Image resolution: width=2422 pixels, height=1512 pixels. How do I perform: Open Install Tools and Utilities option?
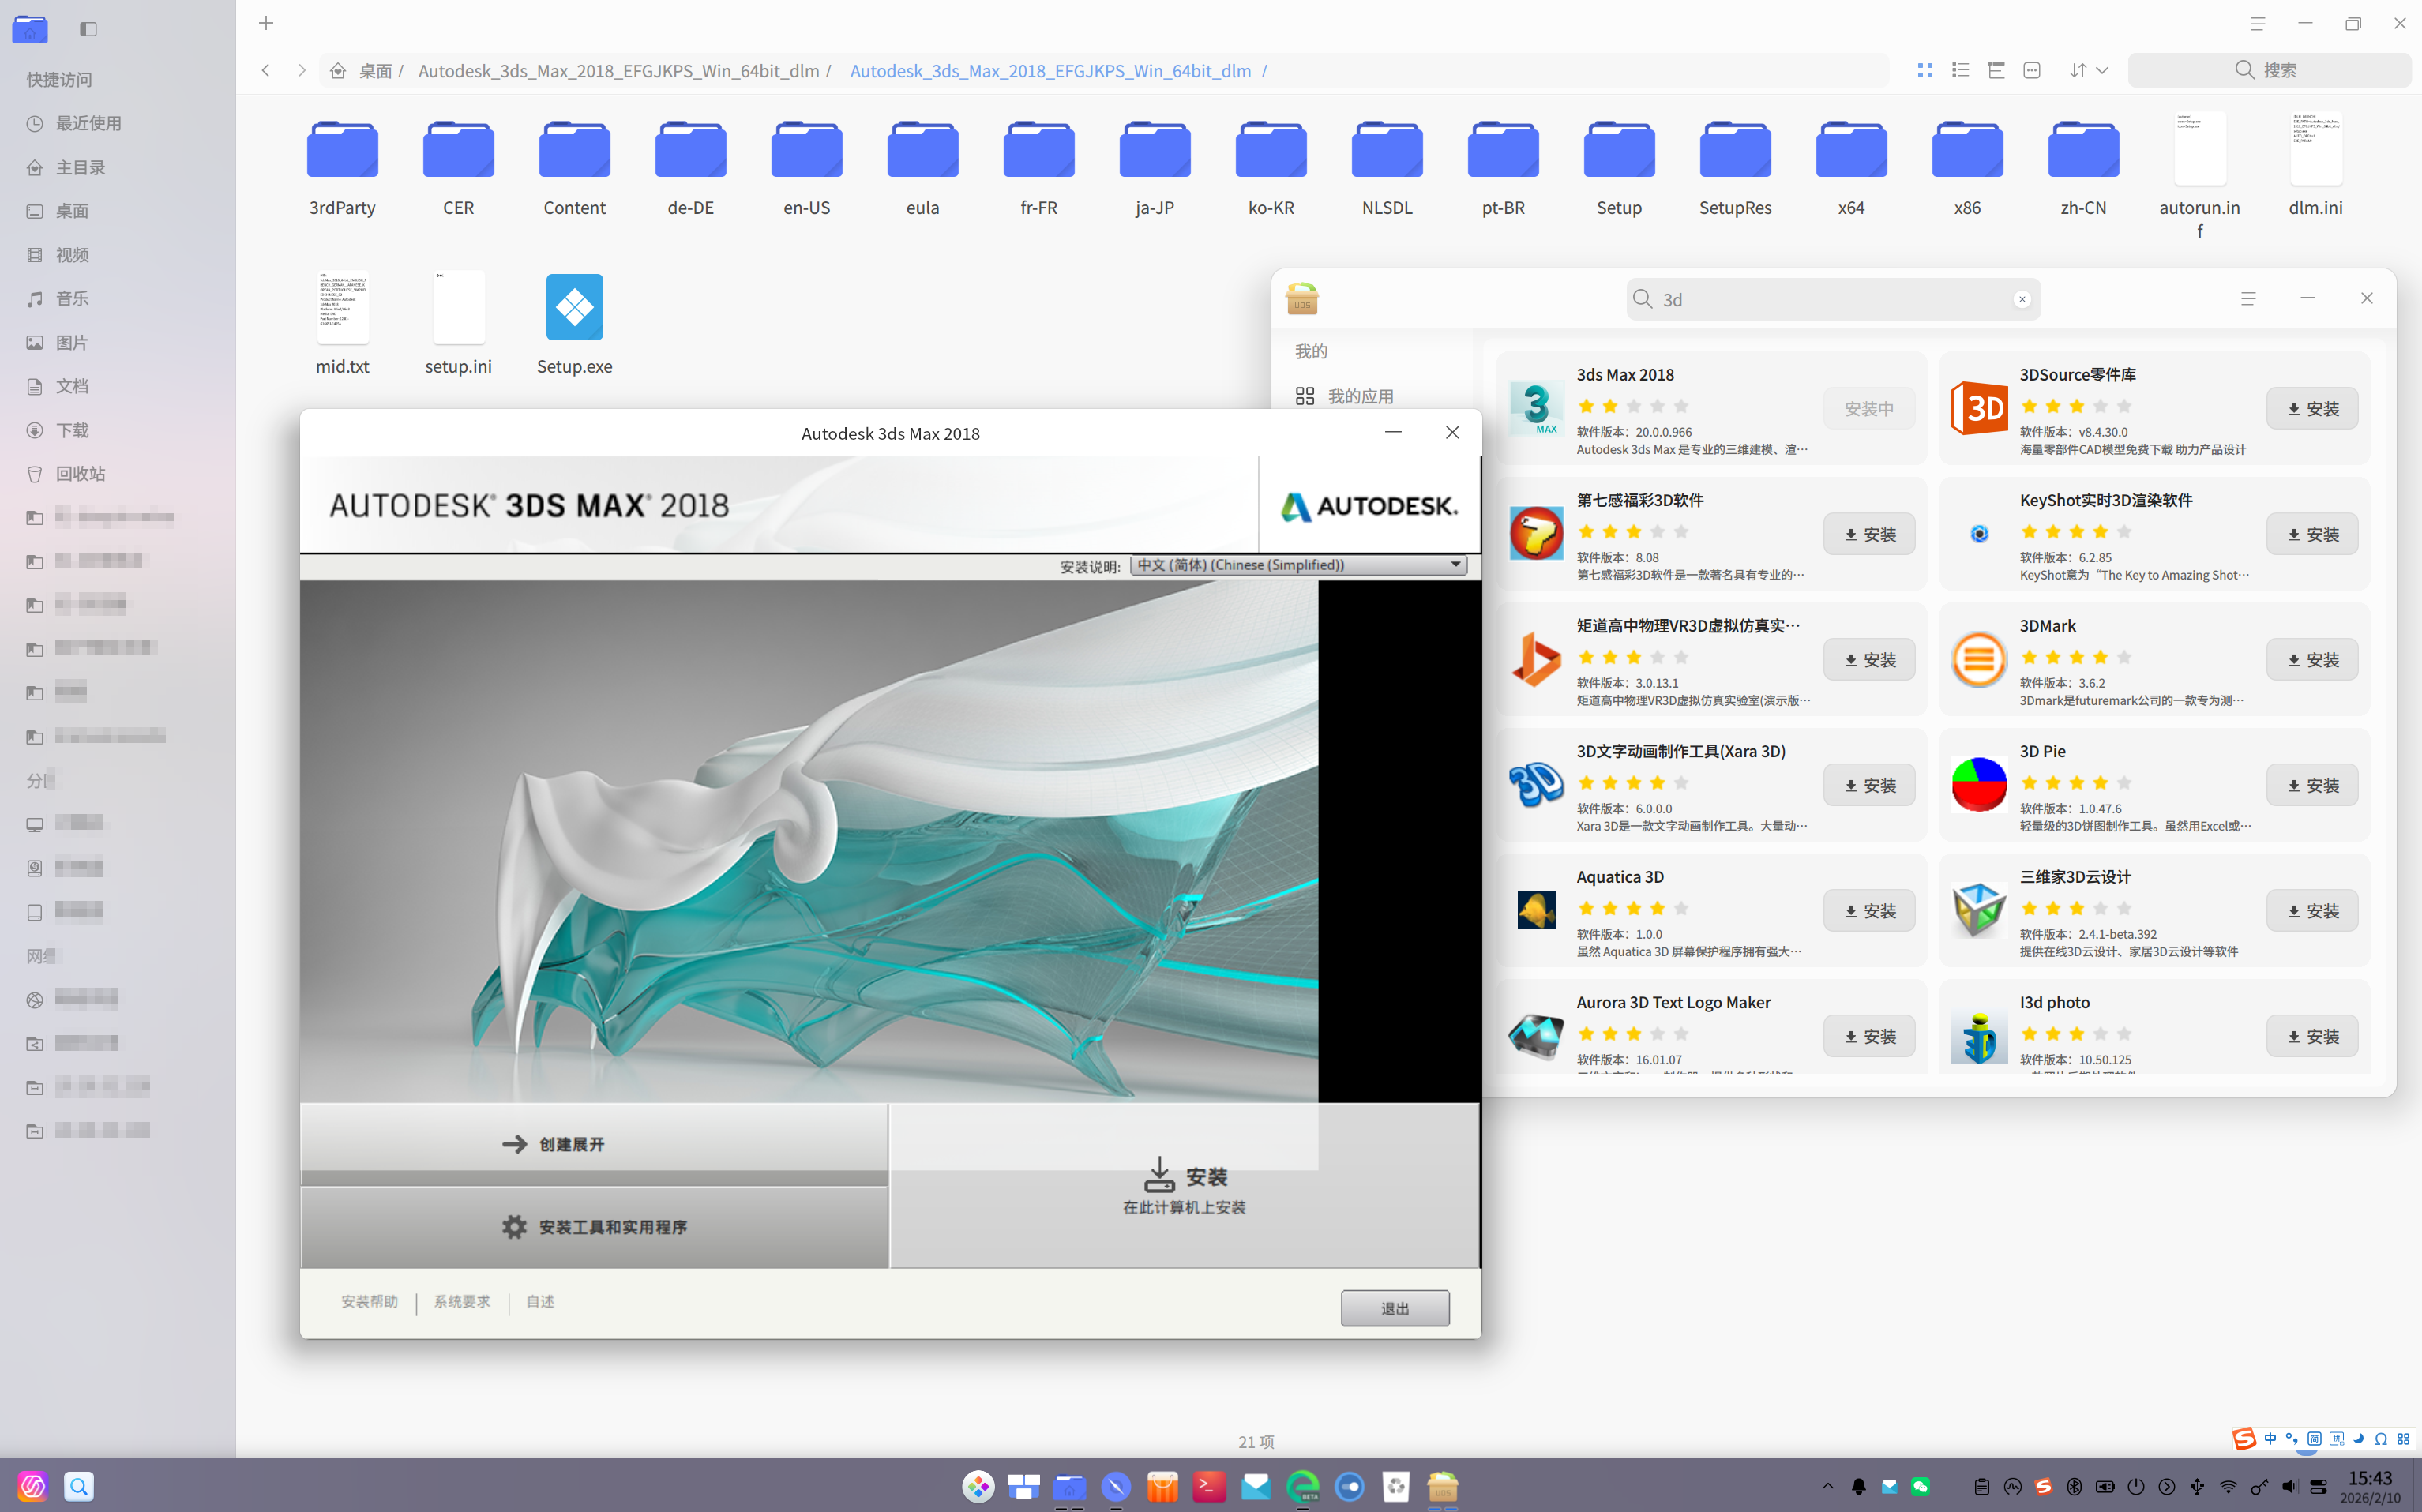(594, 1227)
